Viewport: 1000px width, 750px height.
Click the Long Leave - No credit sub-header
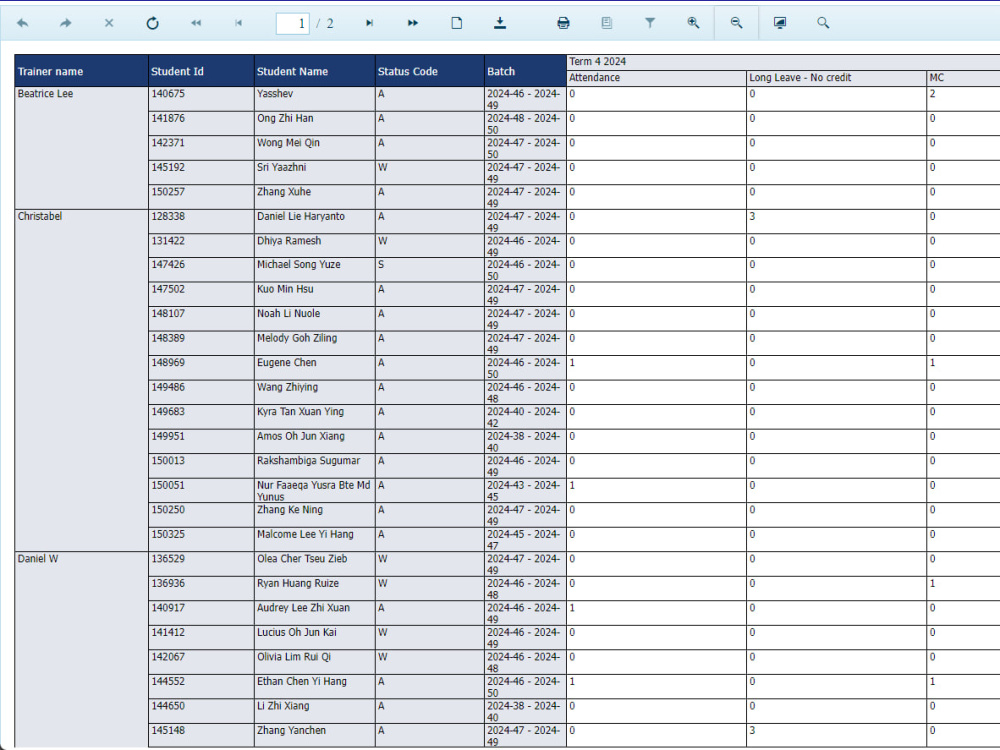[x=836, y=78]
